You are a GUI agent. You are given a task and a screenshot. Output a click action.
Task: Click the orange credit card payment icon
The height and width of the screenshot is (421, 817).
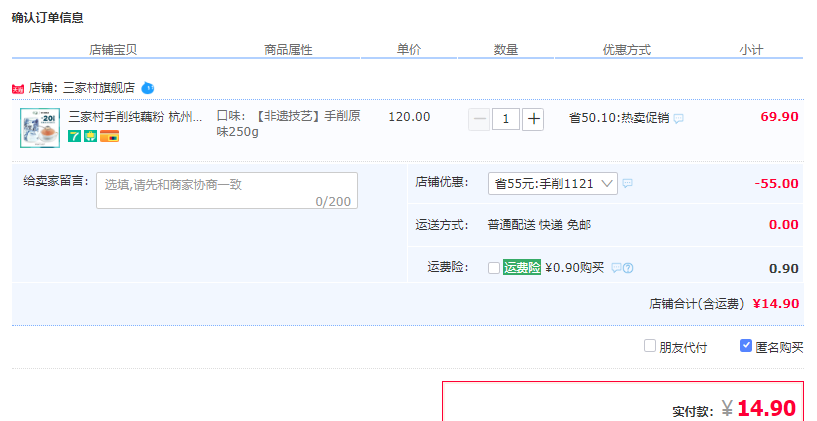click(x=109, y=137)
